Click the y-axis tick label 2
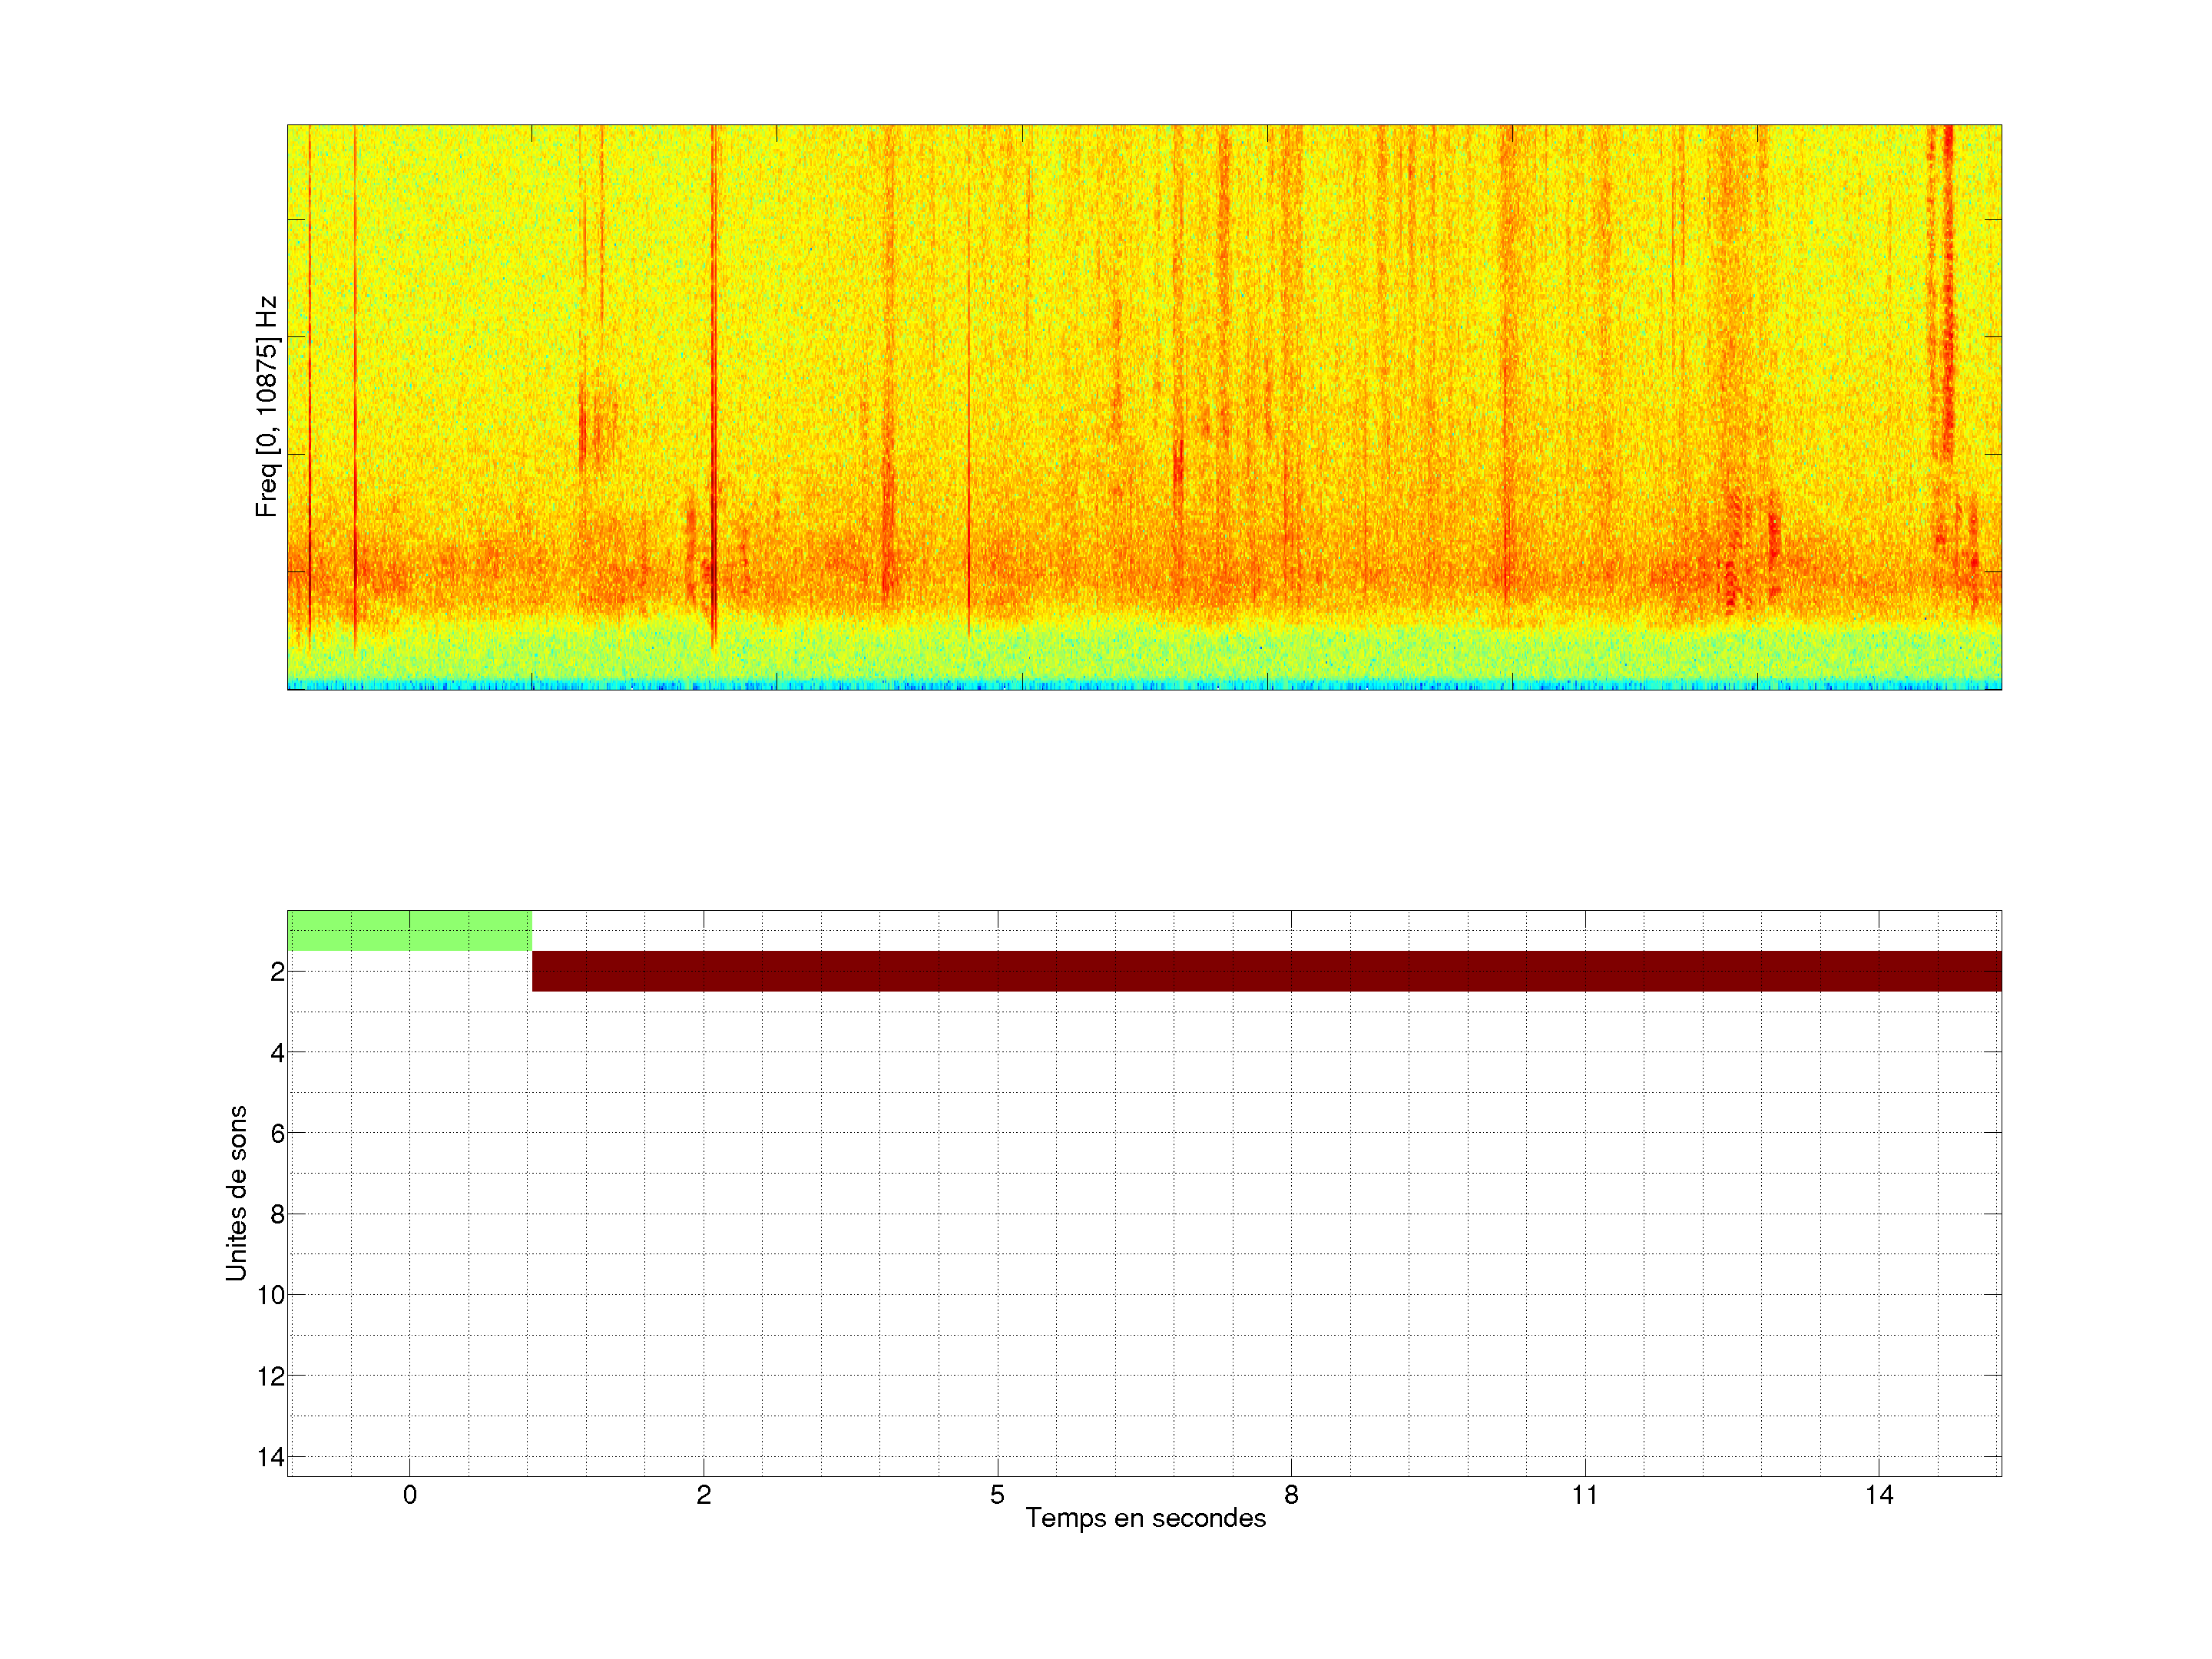Viewport: 2212px width, 1659px height. coord(277,972)
